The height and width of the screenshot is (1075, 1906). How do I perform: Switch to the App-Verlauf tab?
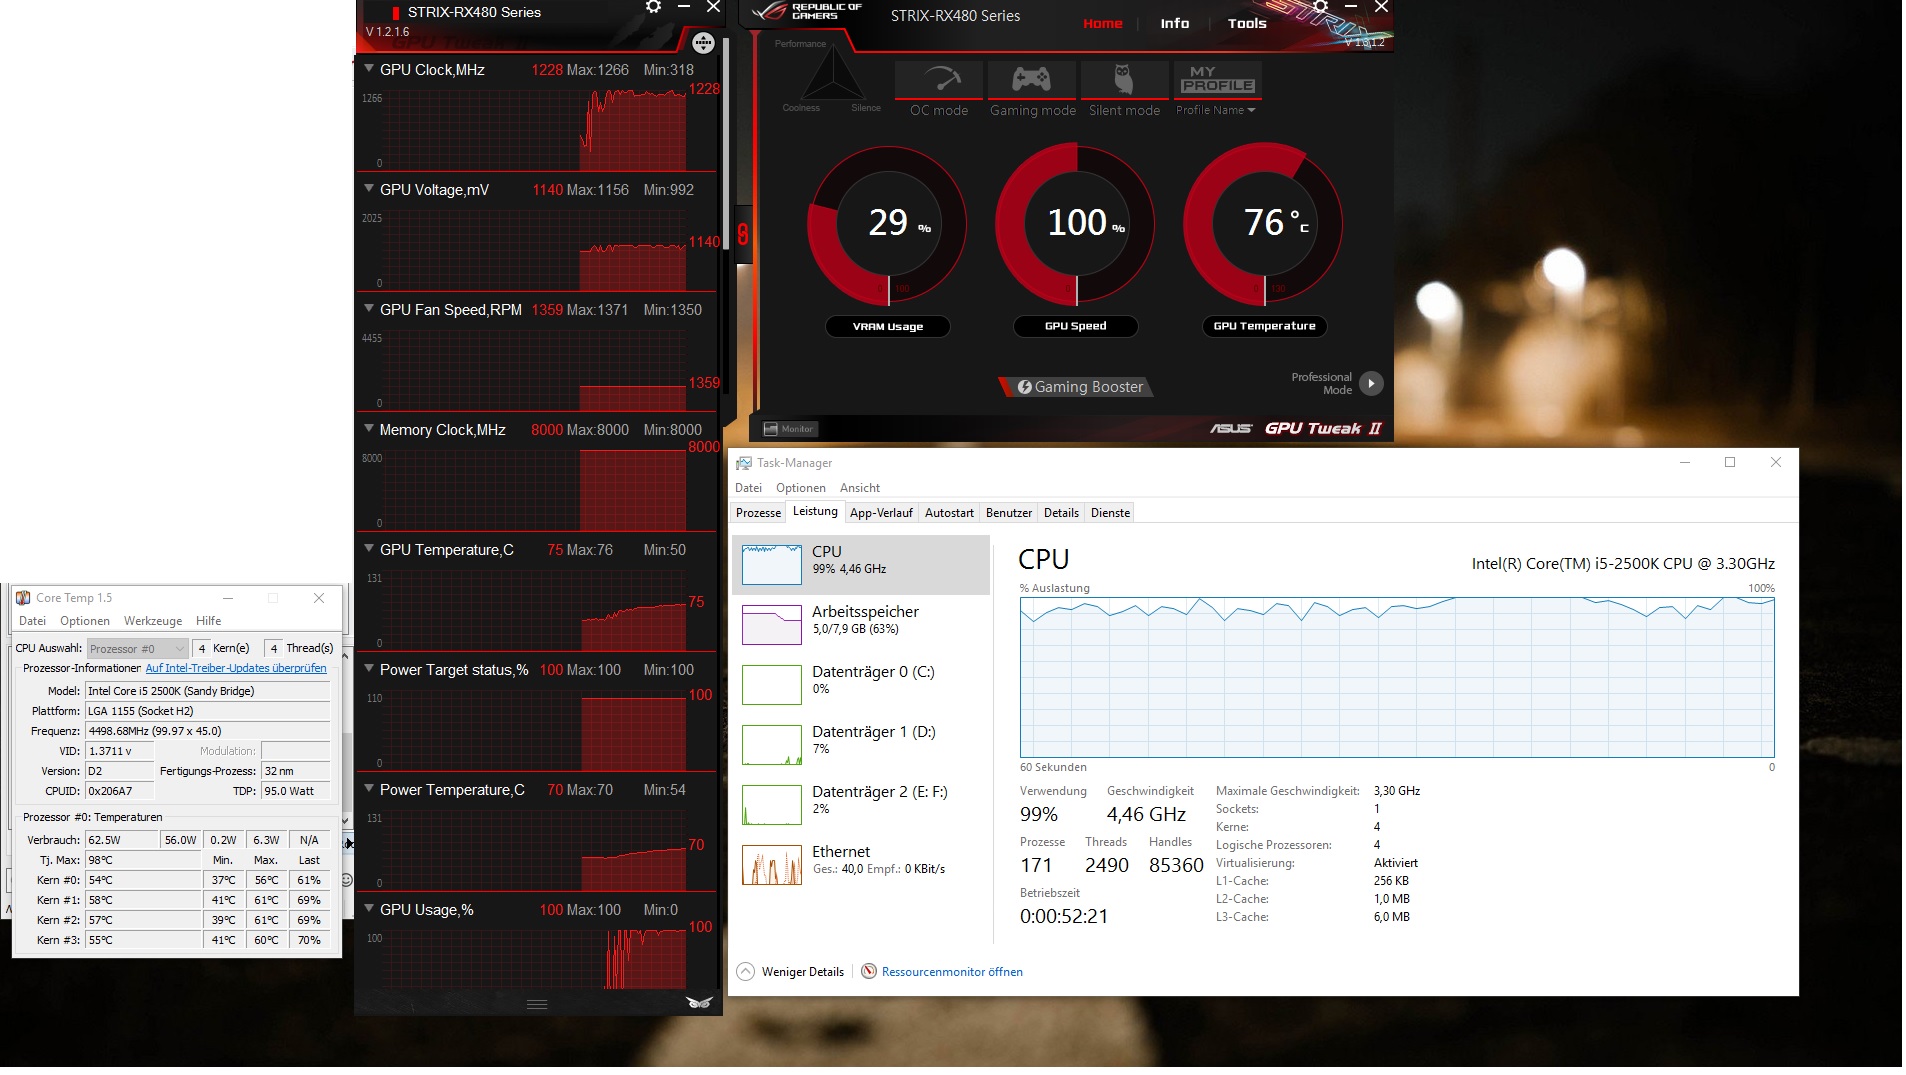(881, 513)
